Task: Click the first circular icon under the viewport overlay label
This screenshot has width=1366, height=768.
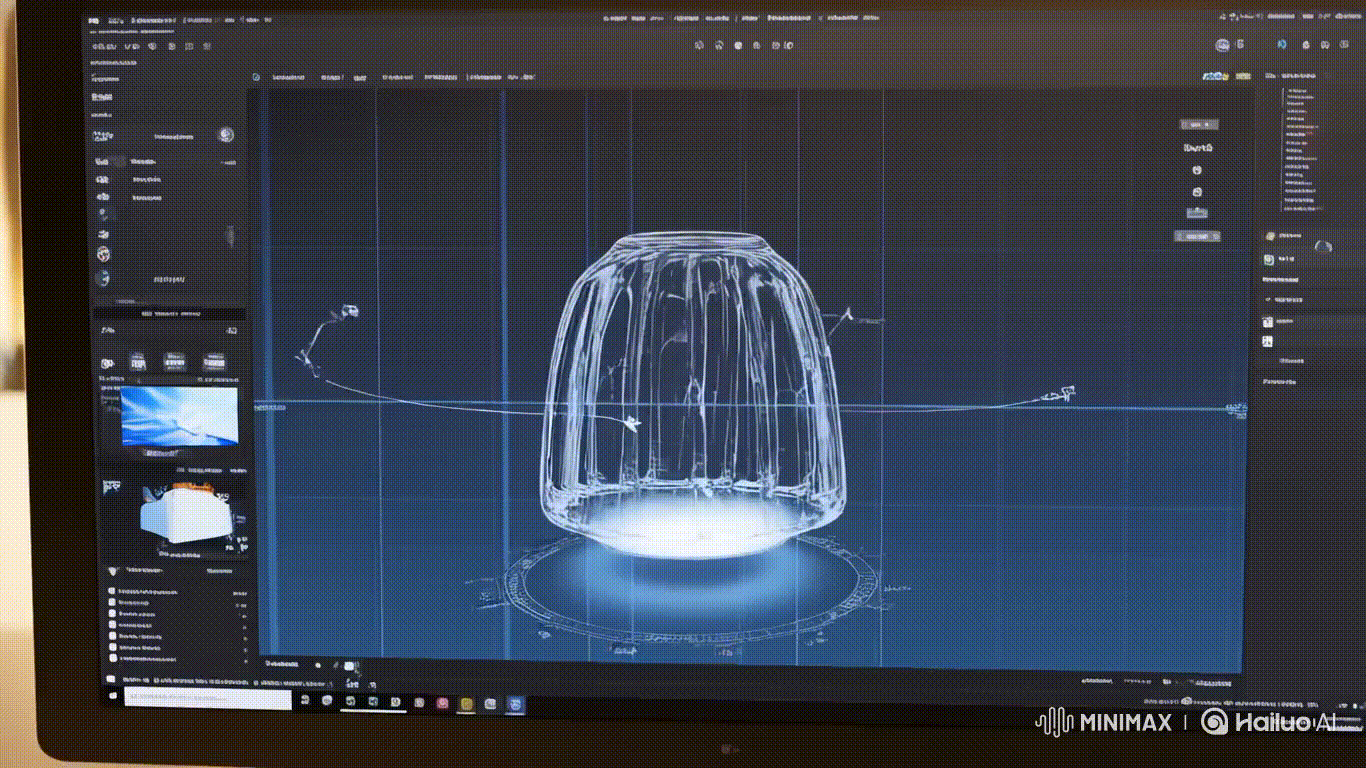Action: pyautogui.click(x=1198, y=170)
